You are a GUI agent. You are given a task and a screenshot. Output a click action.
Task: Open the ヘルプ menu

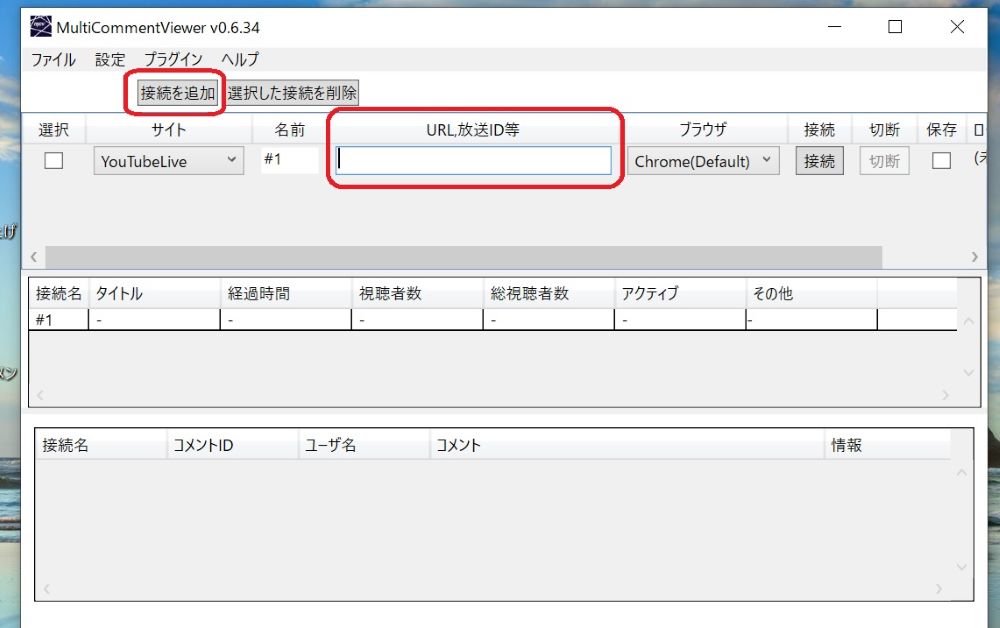pyautogui.click(x=240, y=60)
